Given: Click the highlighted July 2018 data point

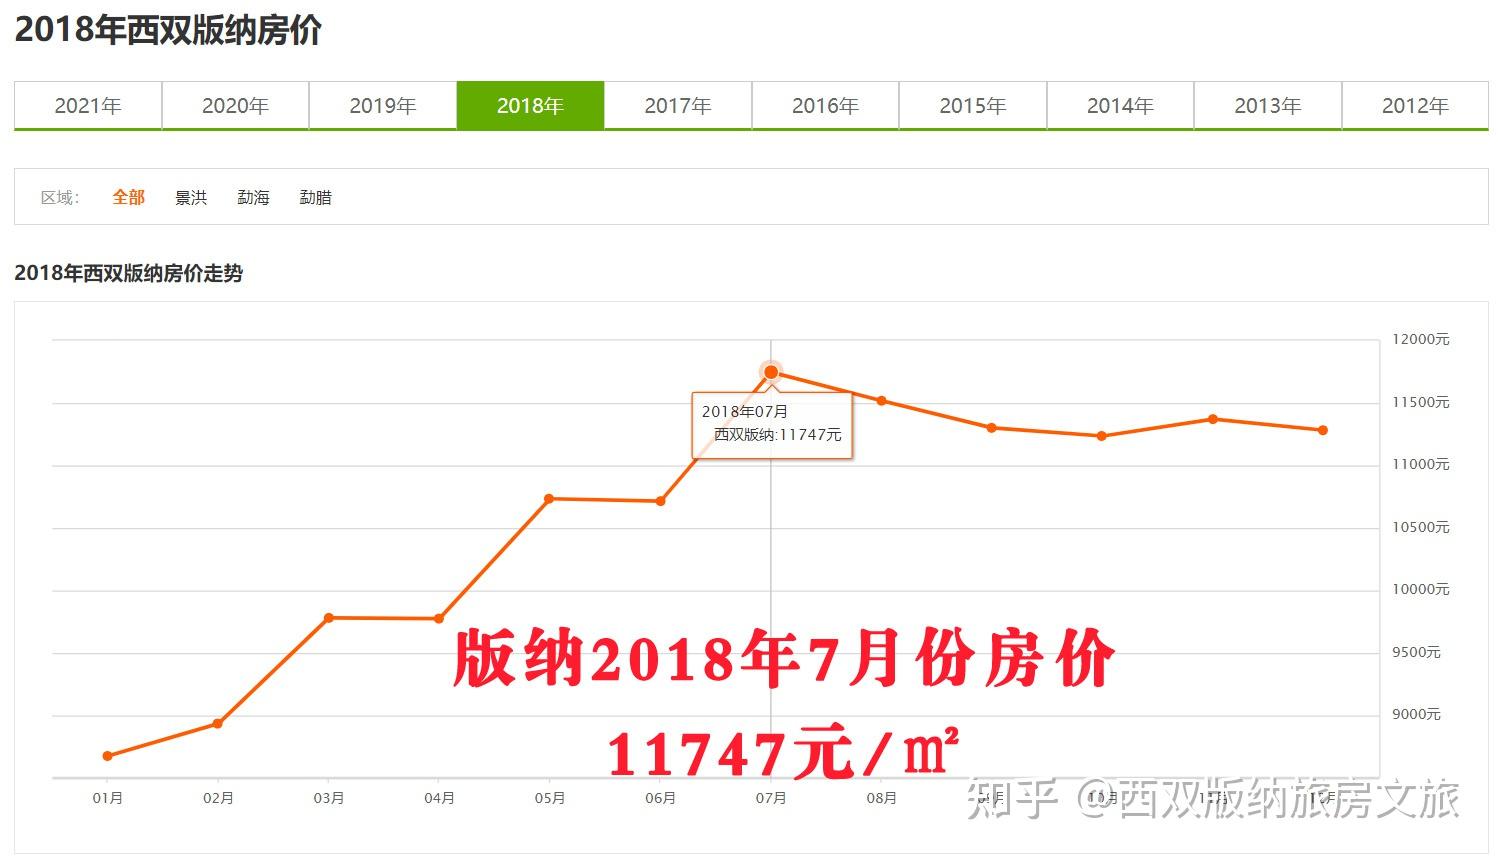Looking at the screenshot, I should click(771, 371).
